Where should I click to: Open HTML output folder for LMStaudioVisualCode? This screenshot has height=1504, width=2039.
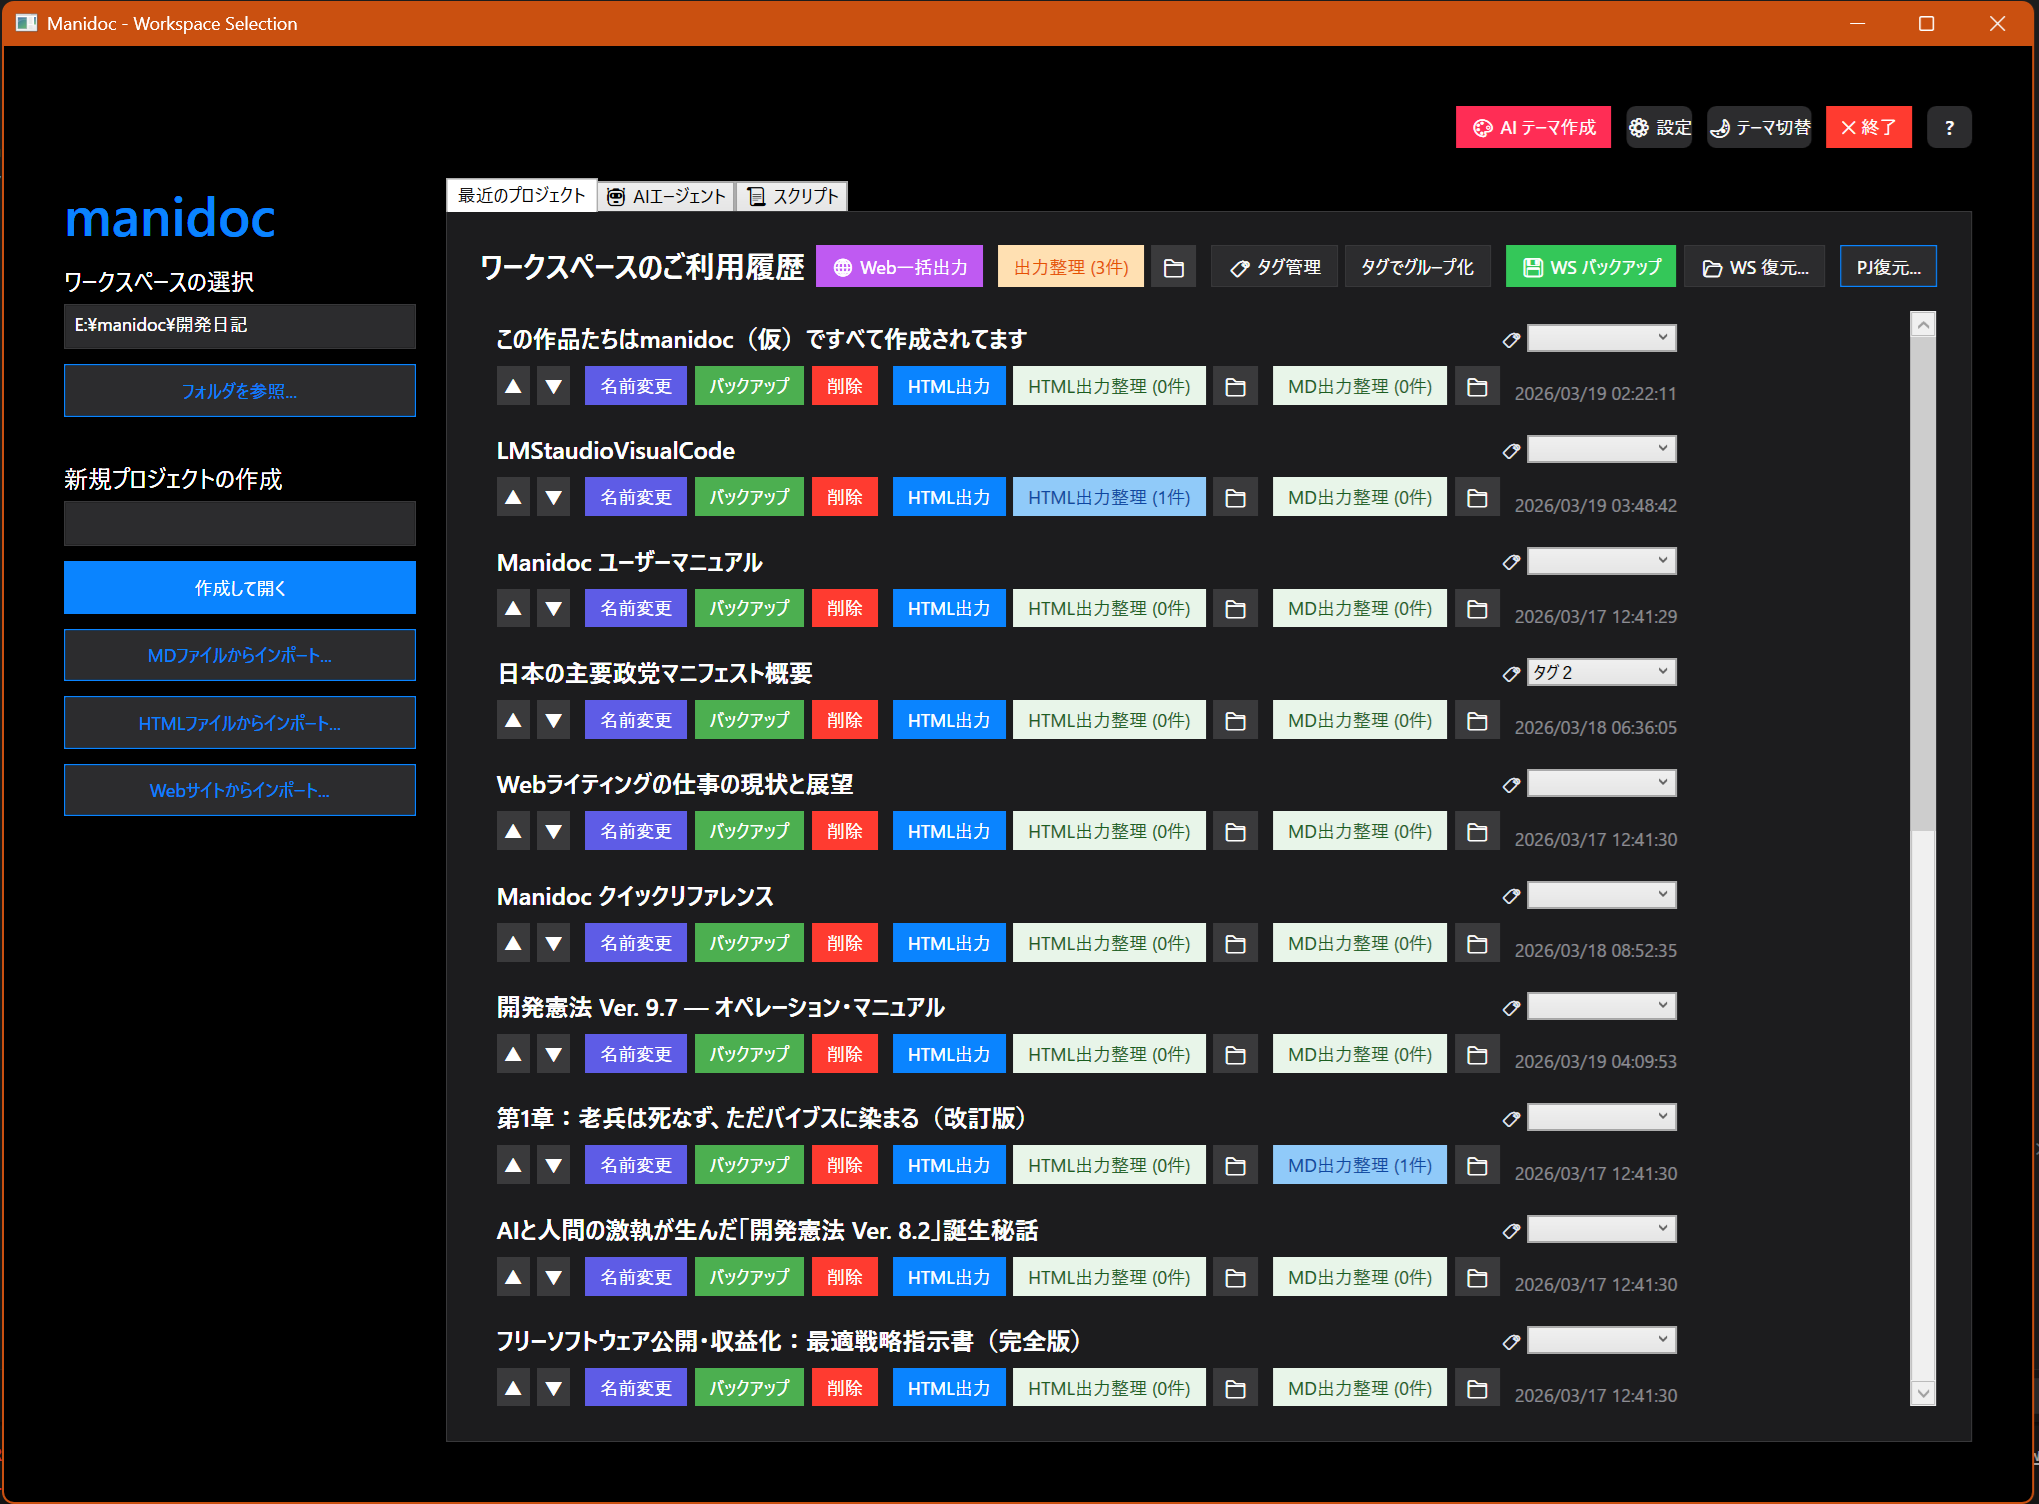click(x=1235, y=497)
